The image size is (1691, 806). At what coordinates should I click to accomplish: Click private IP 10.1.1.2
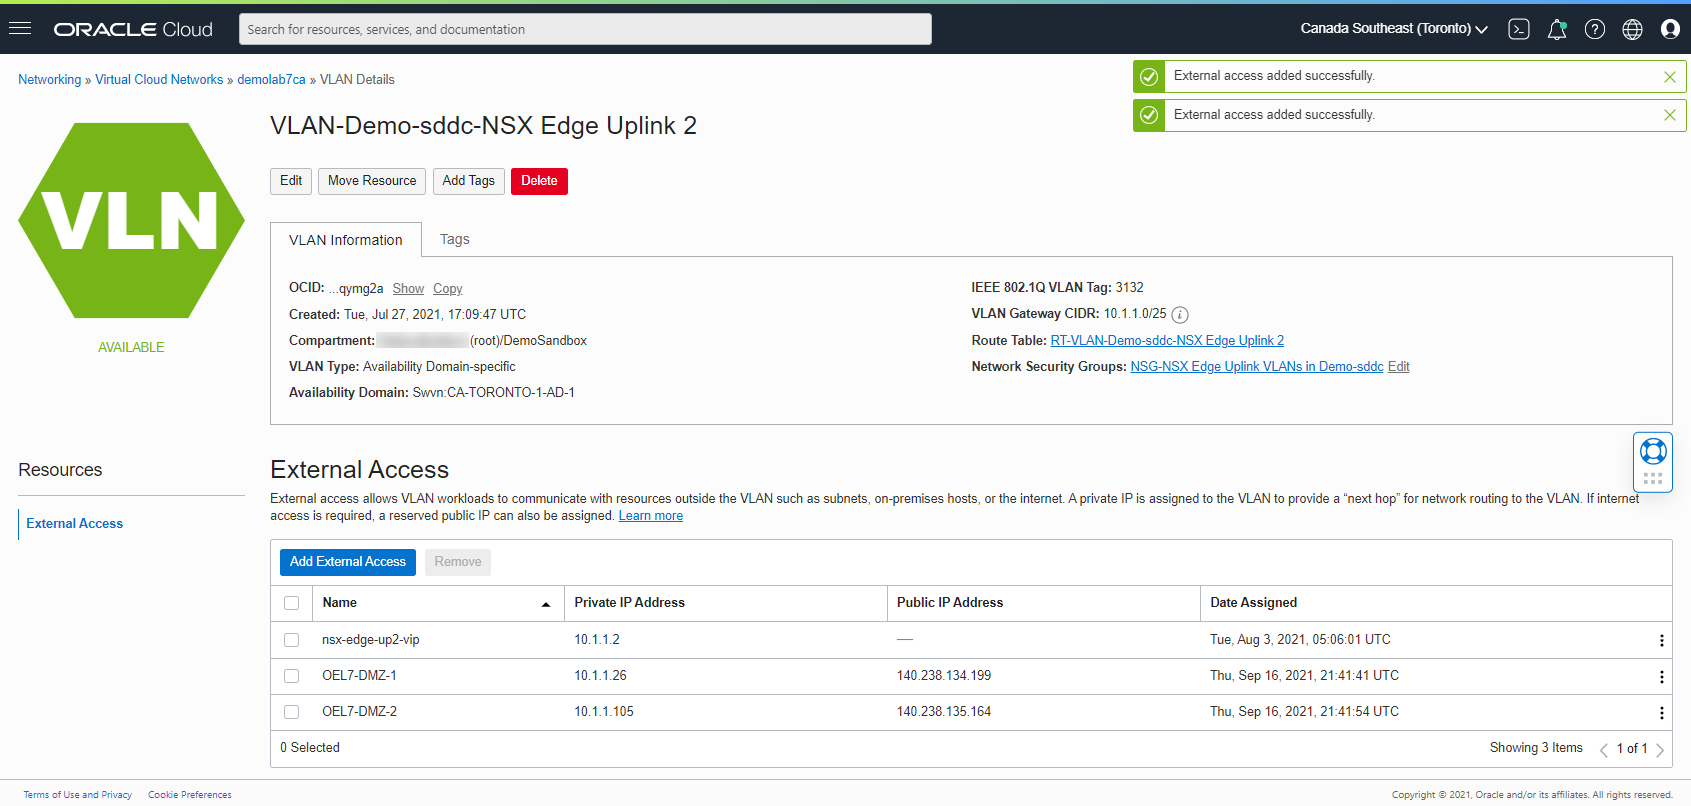pyautogui.click(x=597, y=640)
